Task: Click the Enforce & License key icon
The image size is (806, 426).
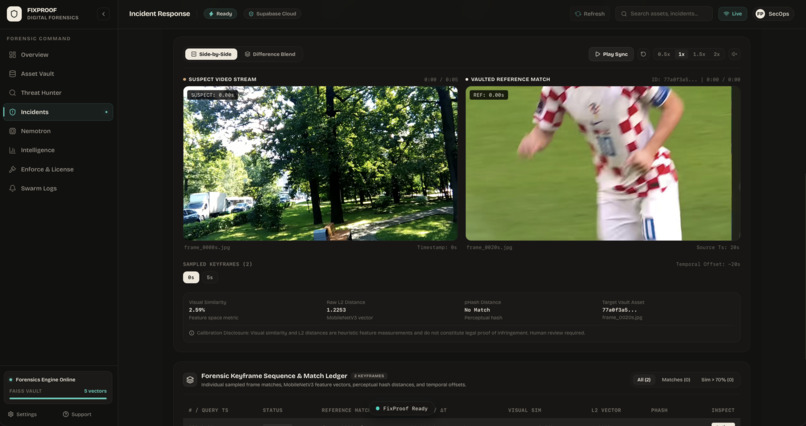Action: click(x=12, y=169)
